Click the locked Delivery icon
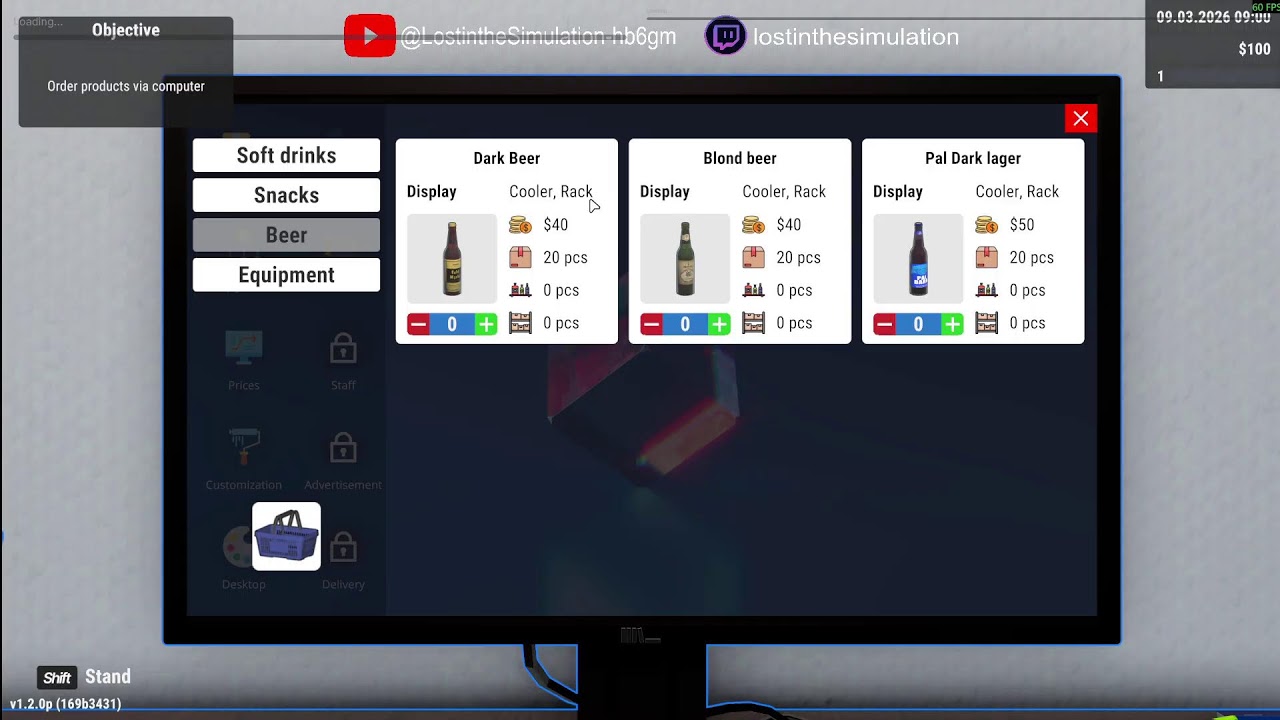The width and height of the screenshot is (1280, 720). (343, 547)
